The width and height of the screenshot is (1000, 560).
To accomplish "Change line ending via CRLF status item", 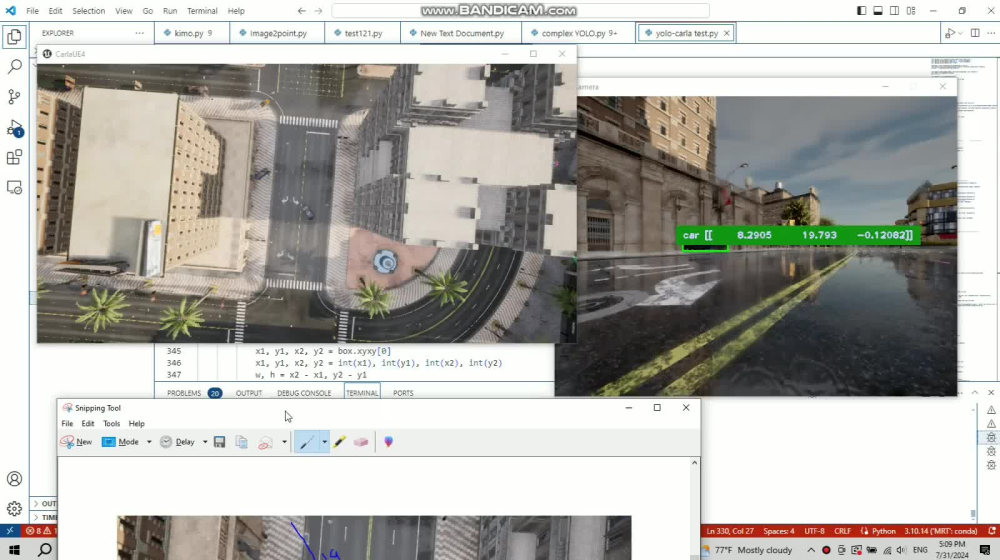I will (x=842, y=531).
